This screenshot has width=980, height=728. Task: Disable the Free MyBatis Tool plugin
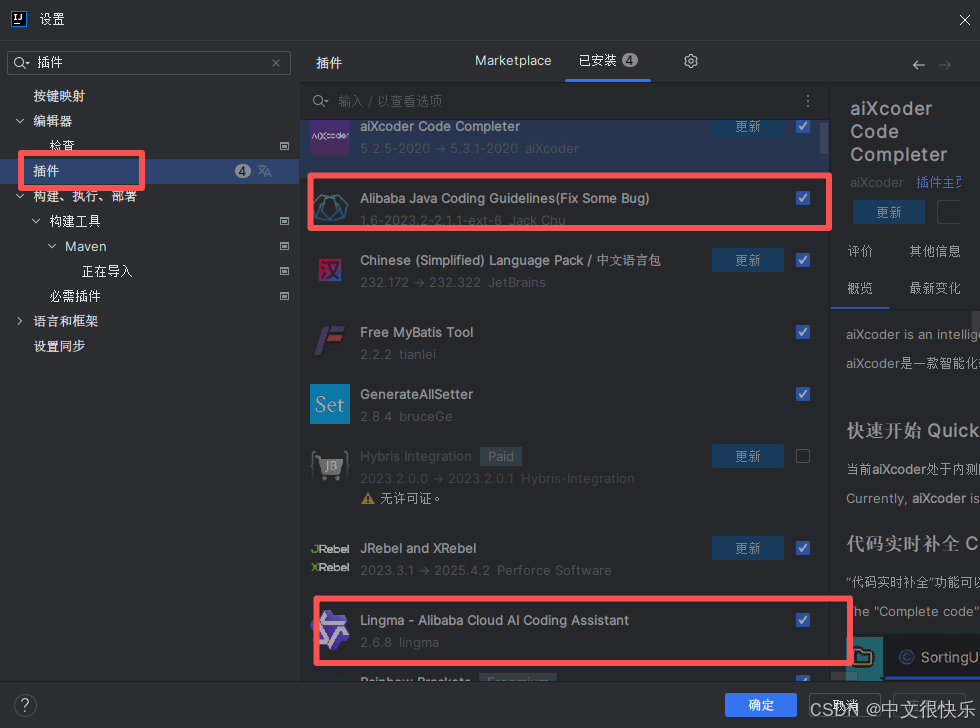(803, 332)
